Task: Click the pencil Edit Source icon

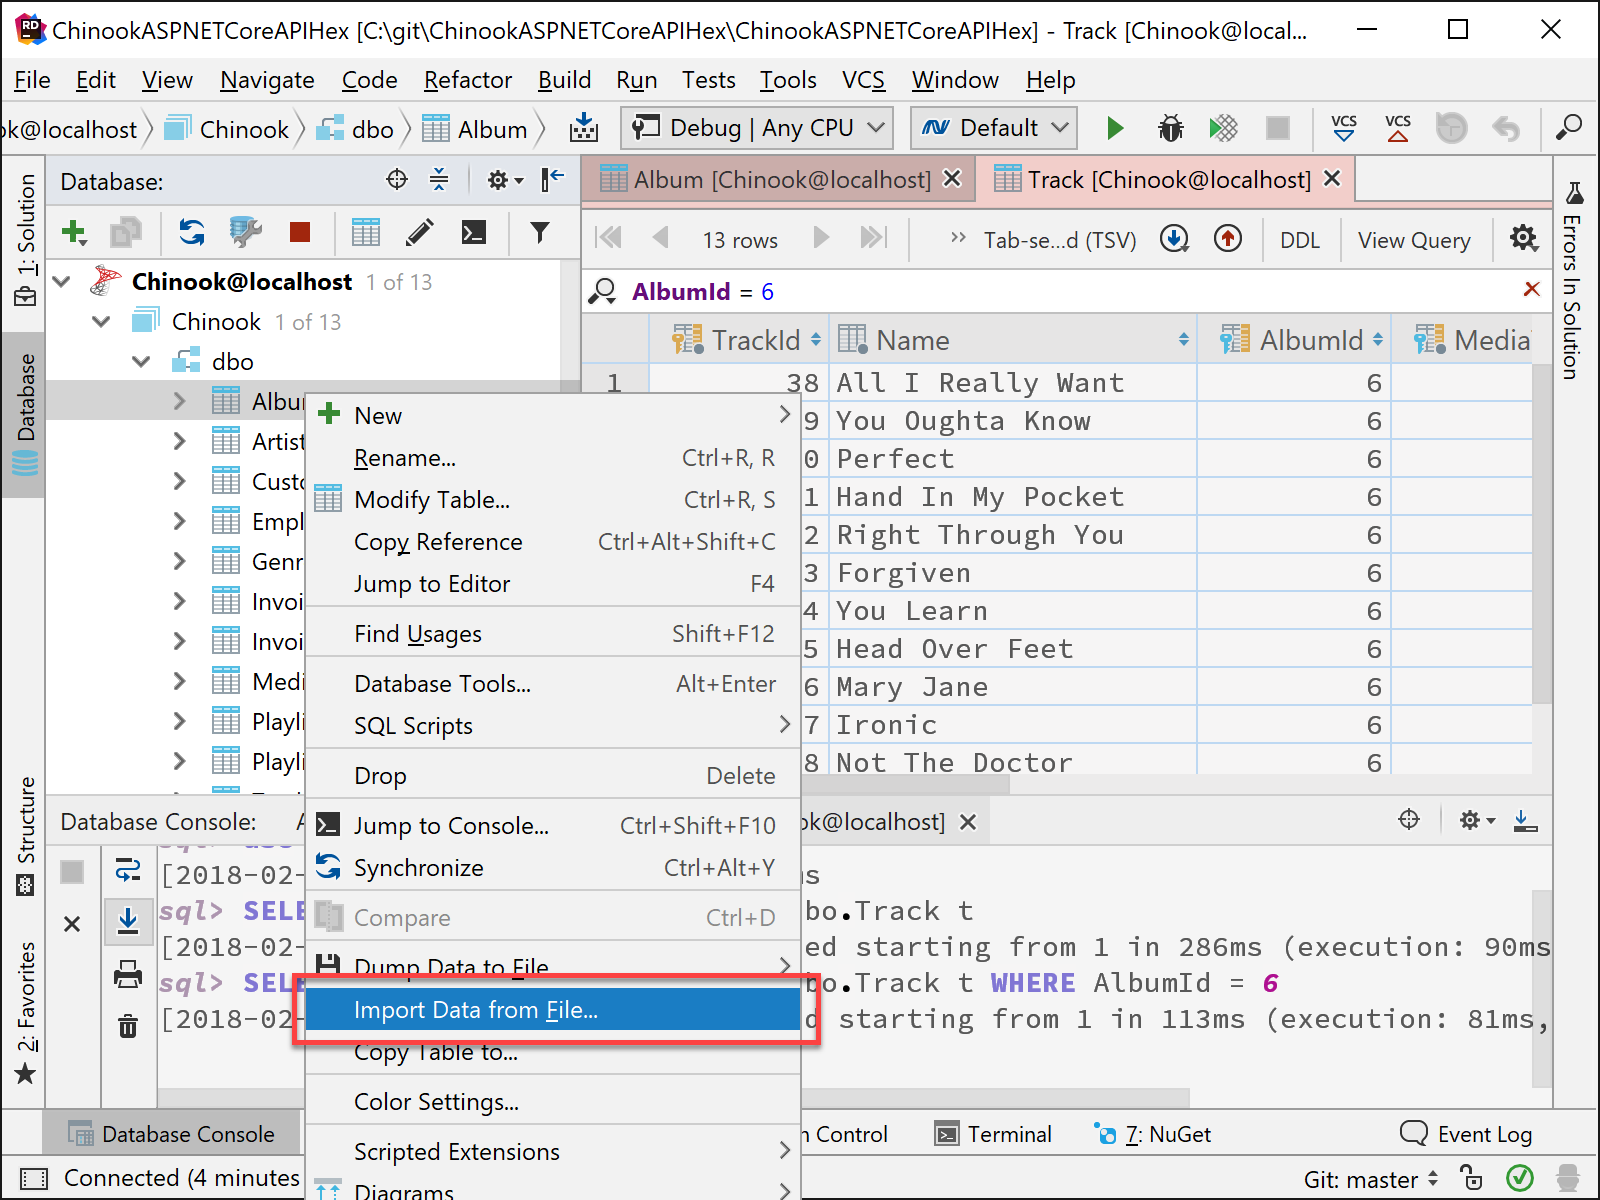Action: tap(420, 233)
